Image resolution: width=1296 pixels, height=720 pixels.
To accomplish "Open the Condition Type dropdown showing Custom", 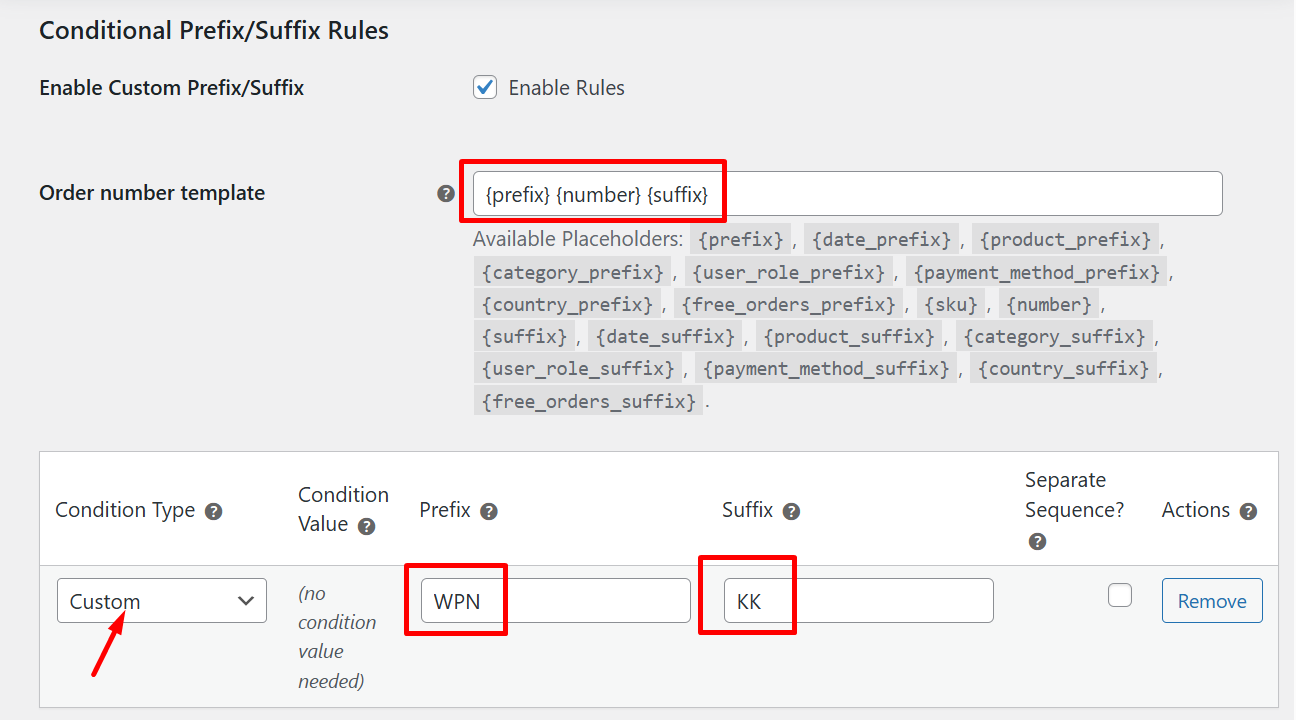I will [161, 600].
